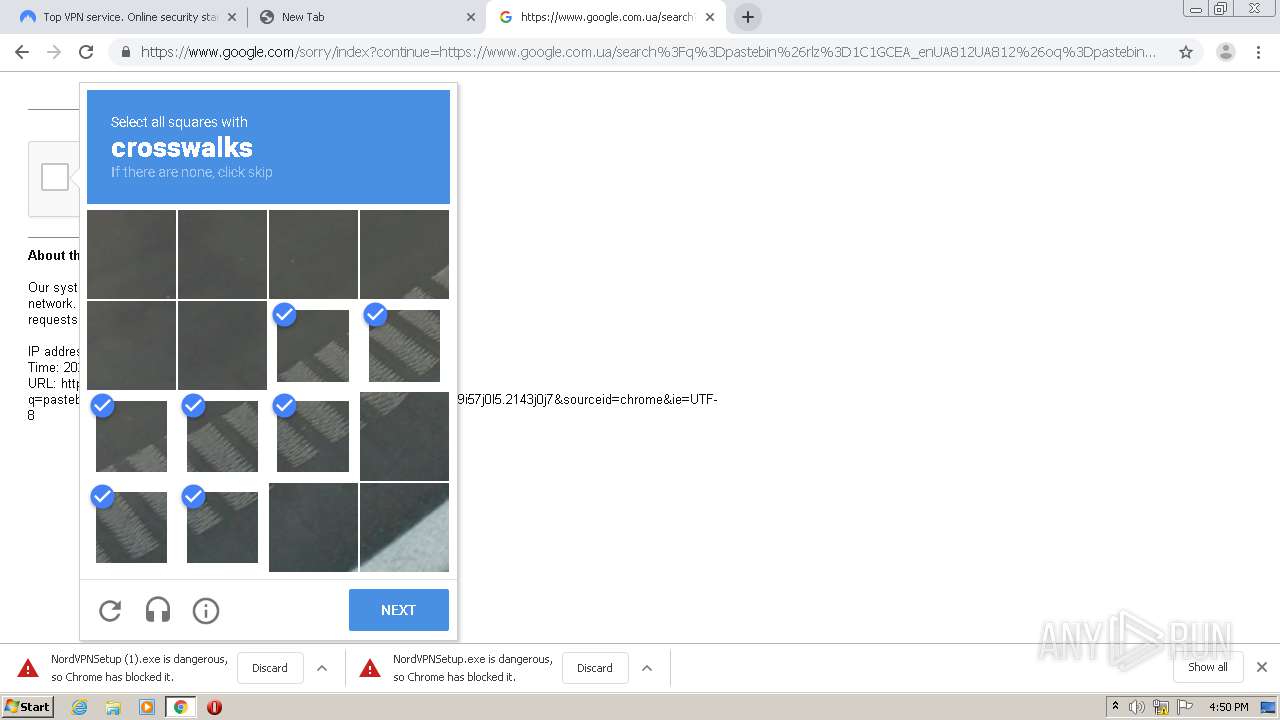Close the downloads bar
This screenshot has height=720, width=1280.
(1262, 667)
